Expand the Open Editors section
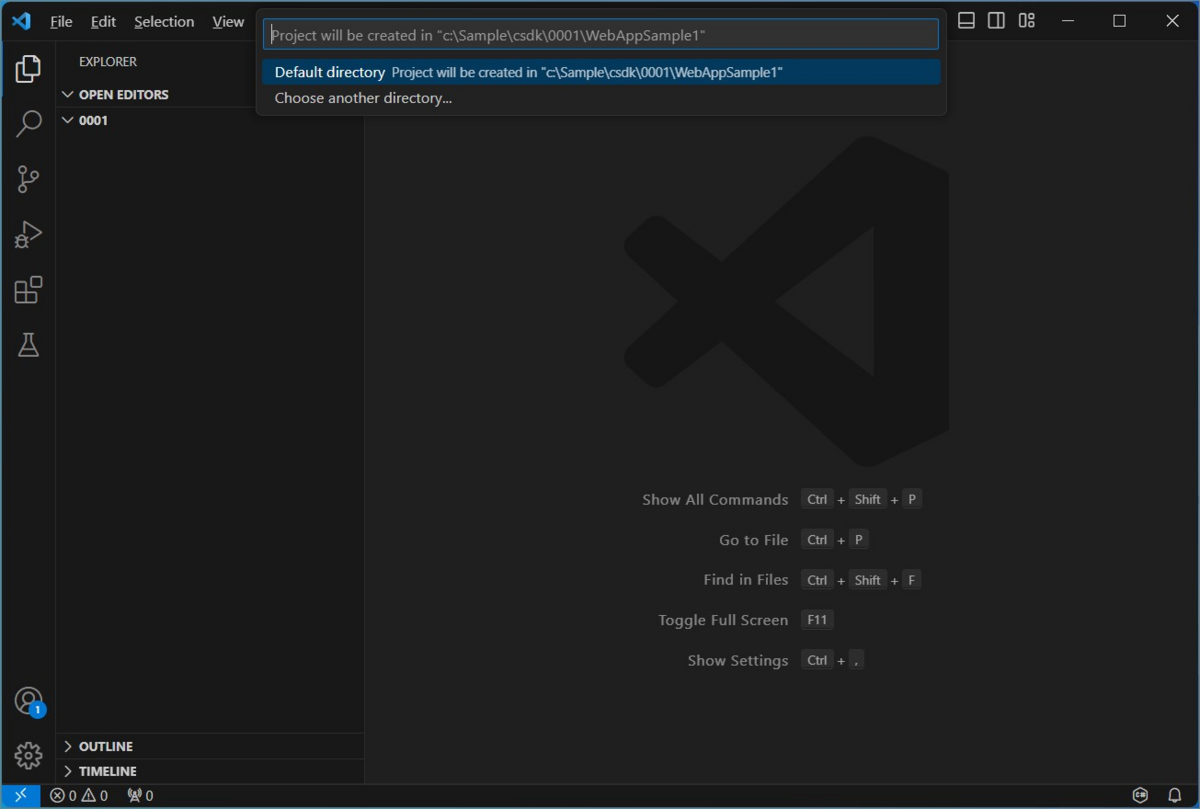The width and height of the screenshot is (1200, 809). click(210, 94)
